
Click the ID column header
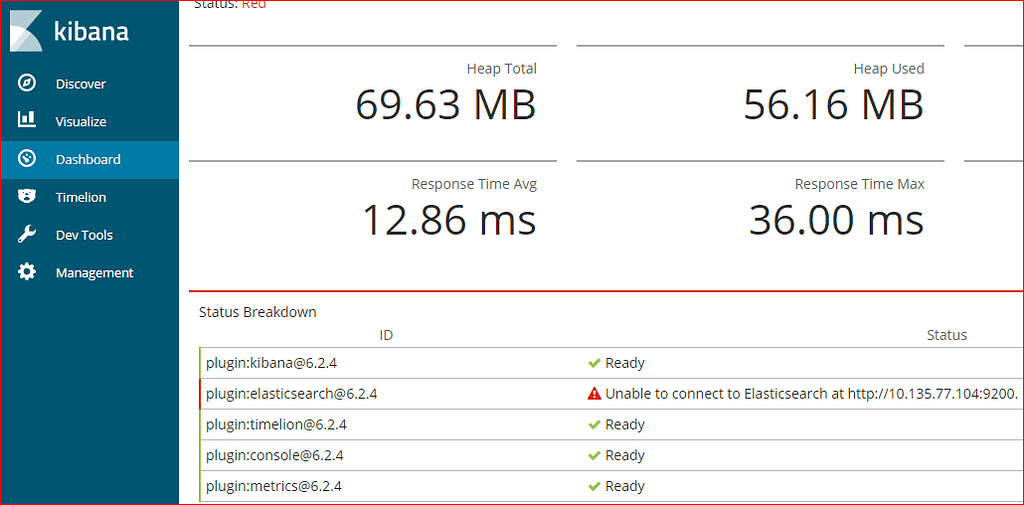point(386,335)
